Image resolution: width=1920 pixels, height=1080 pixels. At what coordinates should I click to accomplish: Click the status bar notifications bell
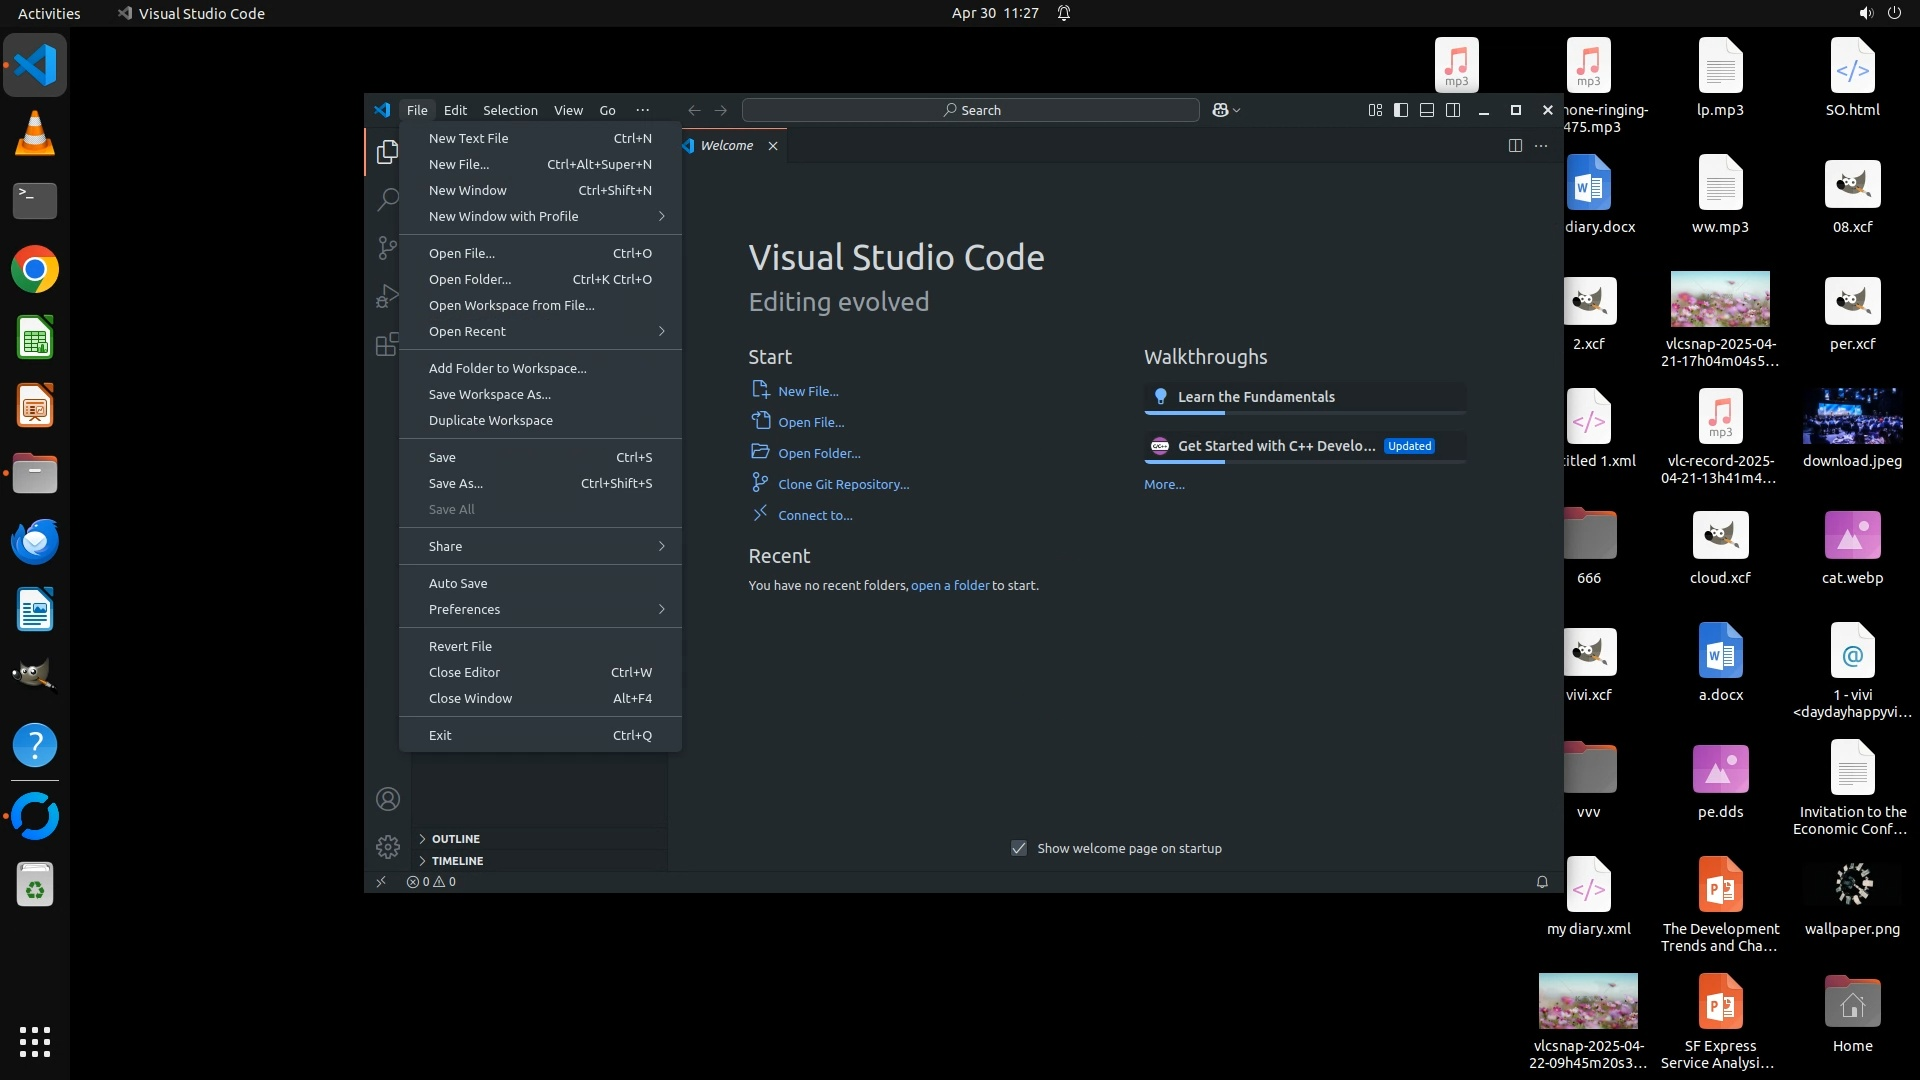click(1542, 882)
